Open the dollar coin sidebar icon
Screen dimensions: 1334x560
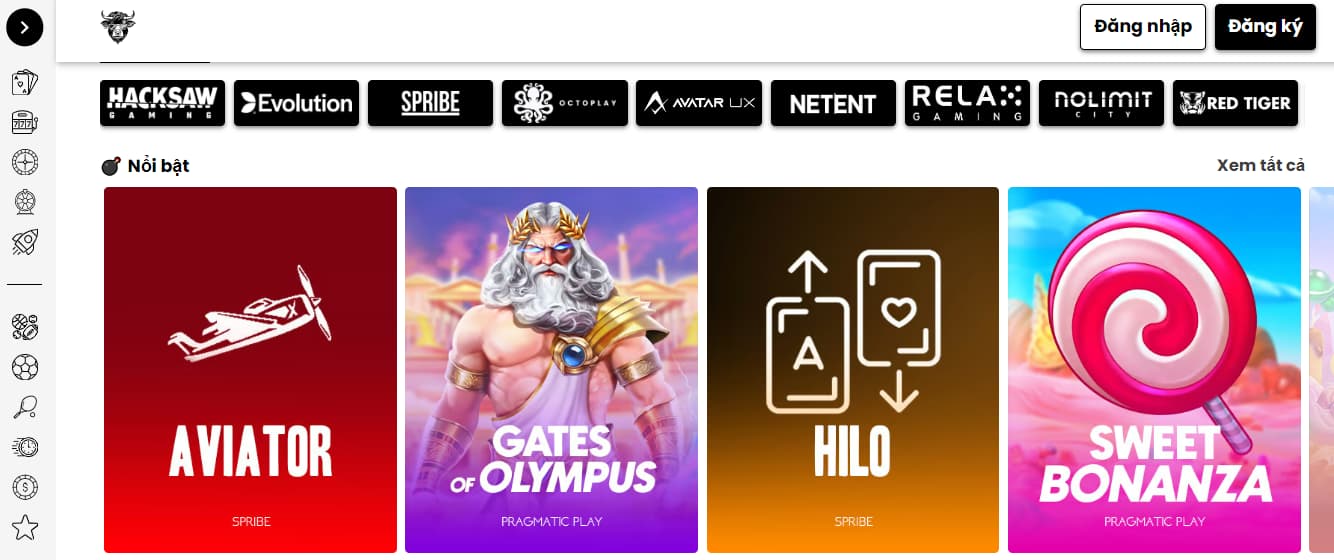(25, 487)
